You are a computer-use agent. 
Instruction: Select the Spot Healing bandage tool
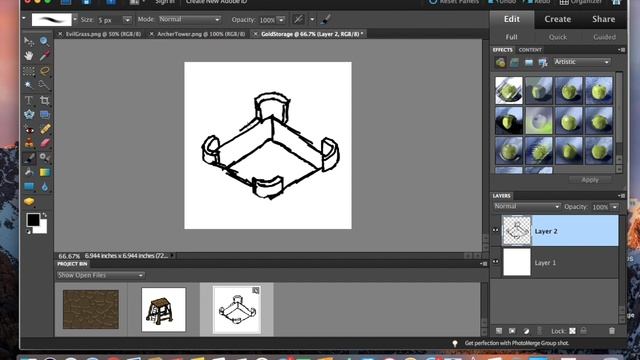[x=44, y=129]
